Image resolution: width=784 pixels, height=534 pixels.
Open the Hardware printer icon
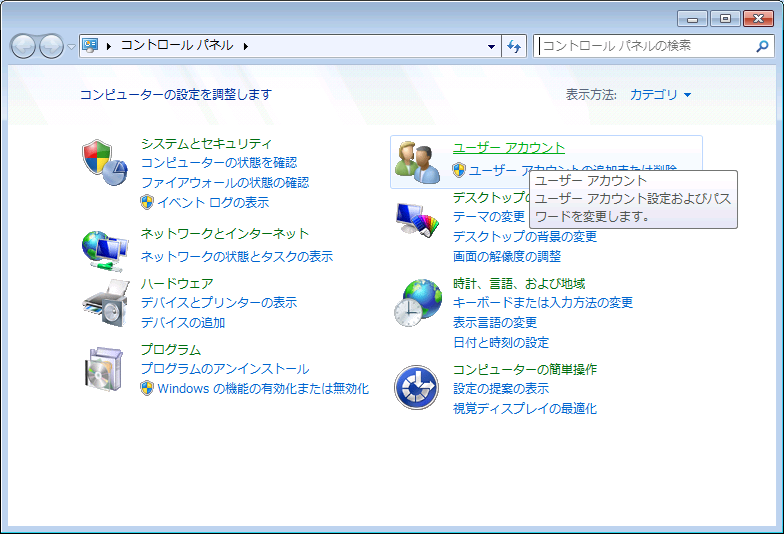pyautogui.click(x=106, y=303)
